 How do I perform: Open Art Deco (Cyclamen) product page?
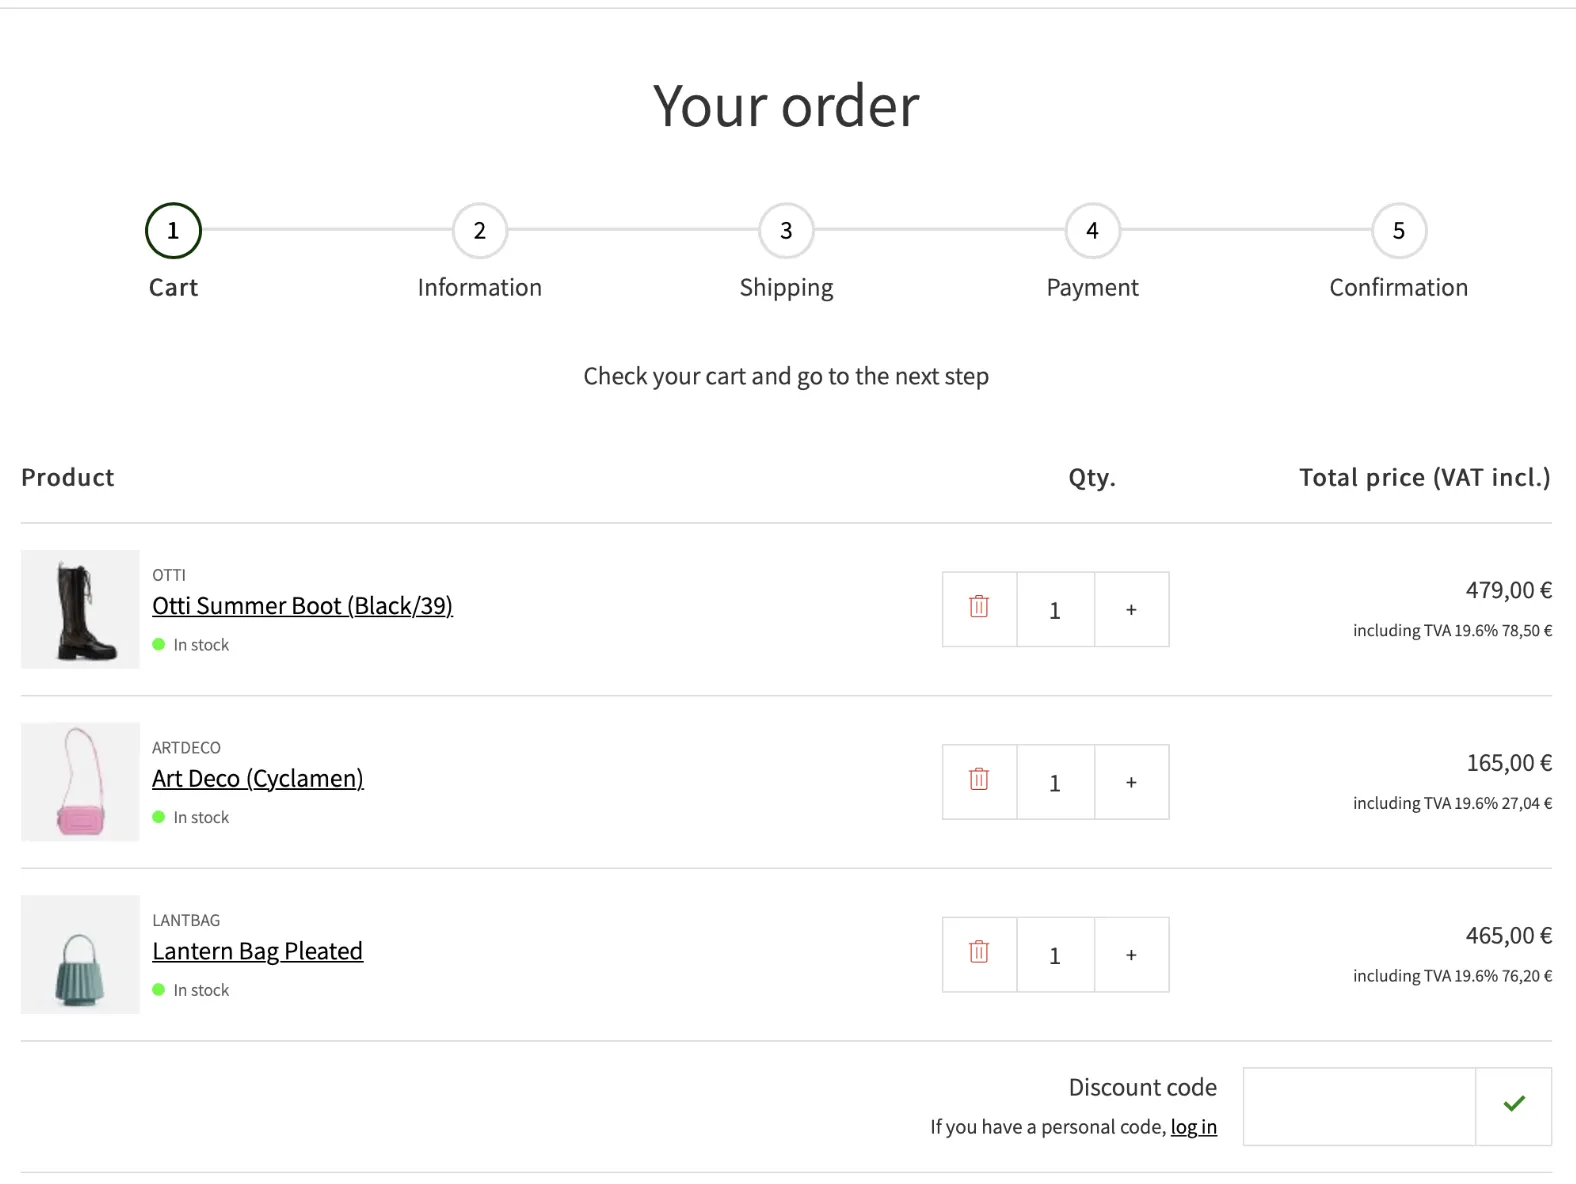257,779
